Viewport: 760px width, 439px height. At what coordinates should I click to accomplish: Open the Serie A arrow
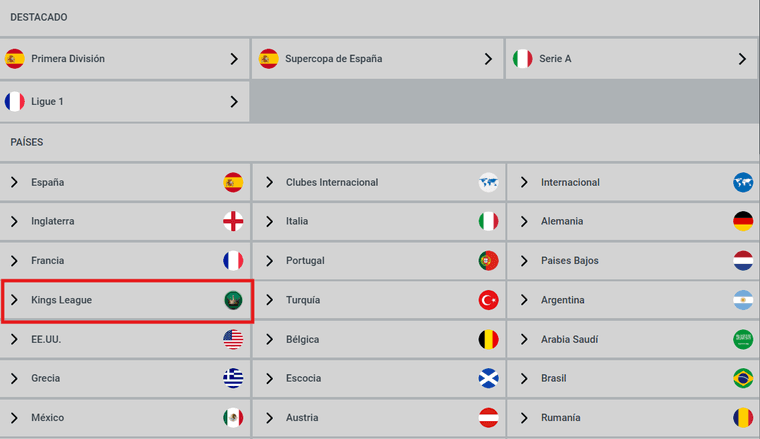(x=742, y=59)
